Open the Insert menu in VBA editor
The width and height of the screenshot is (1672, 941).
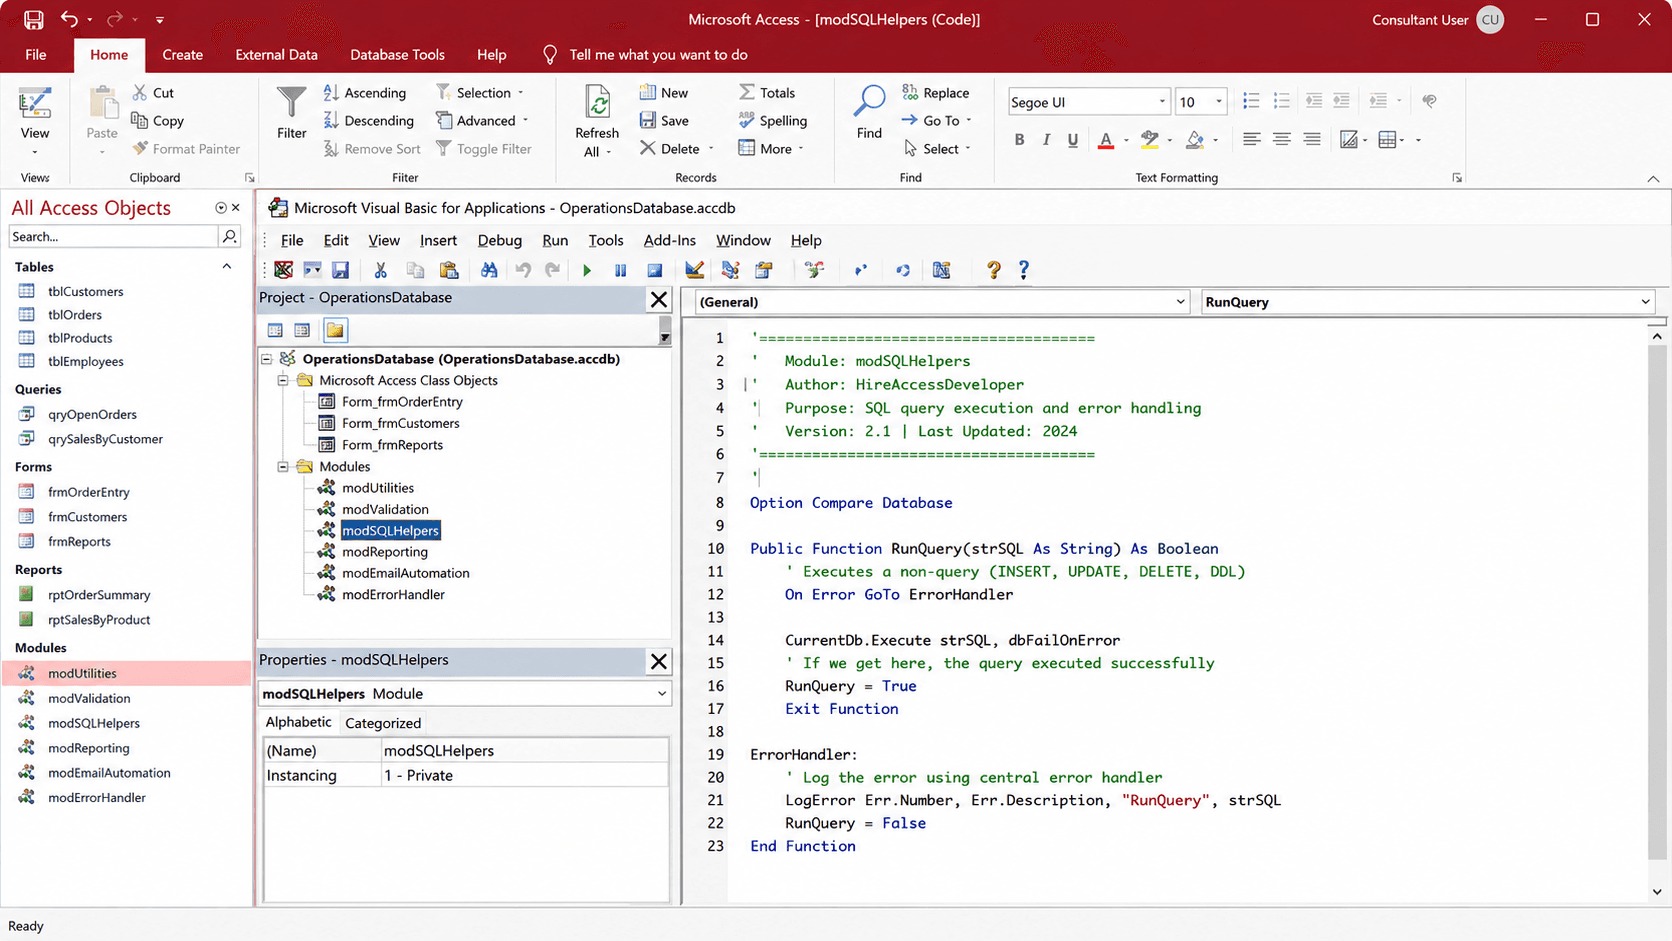[x=438, y=240]
